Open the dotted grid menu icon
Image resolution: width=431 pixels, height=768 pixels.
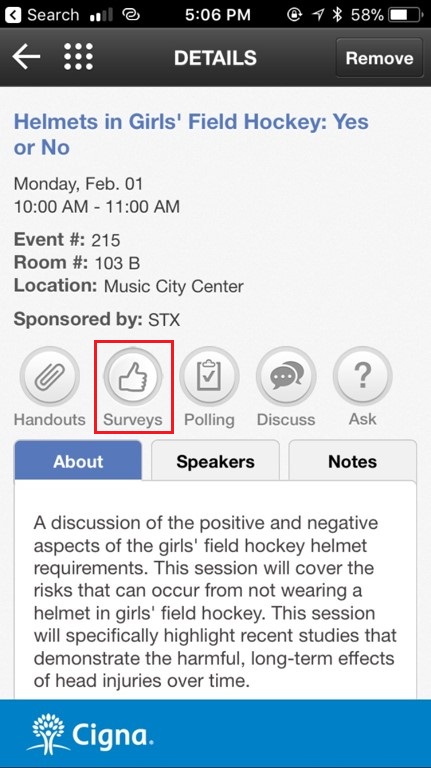(78, 57)
